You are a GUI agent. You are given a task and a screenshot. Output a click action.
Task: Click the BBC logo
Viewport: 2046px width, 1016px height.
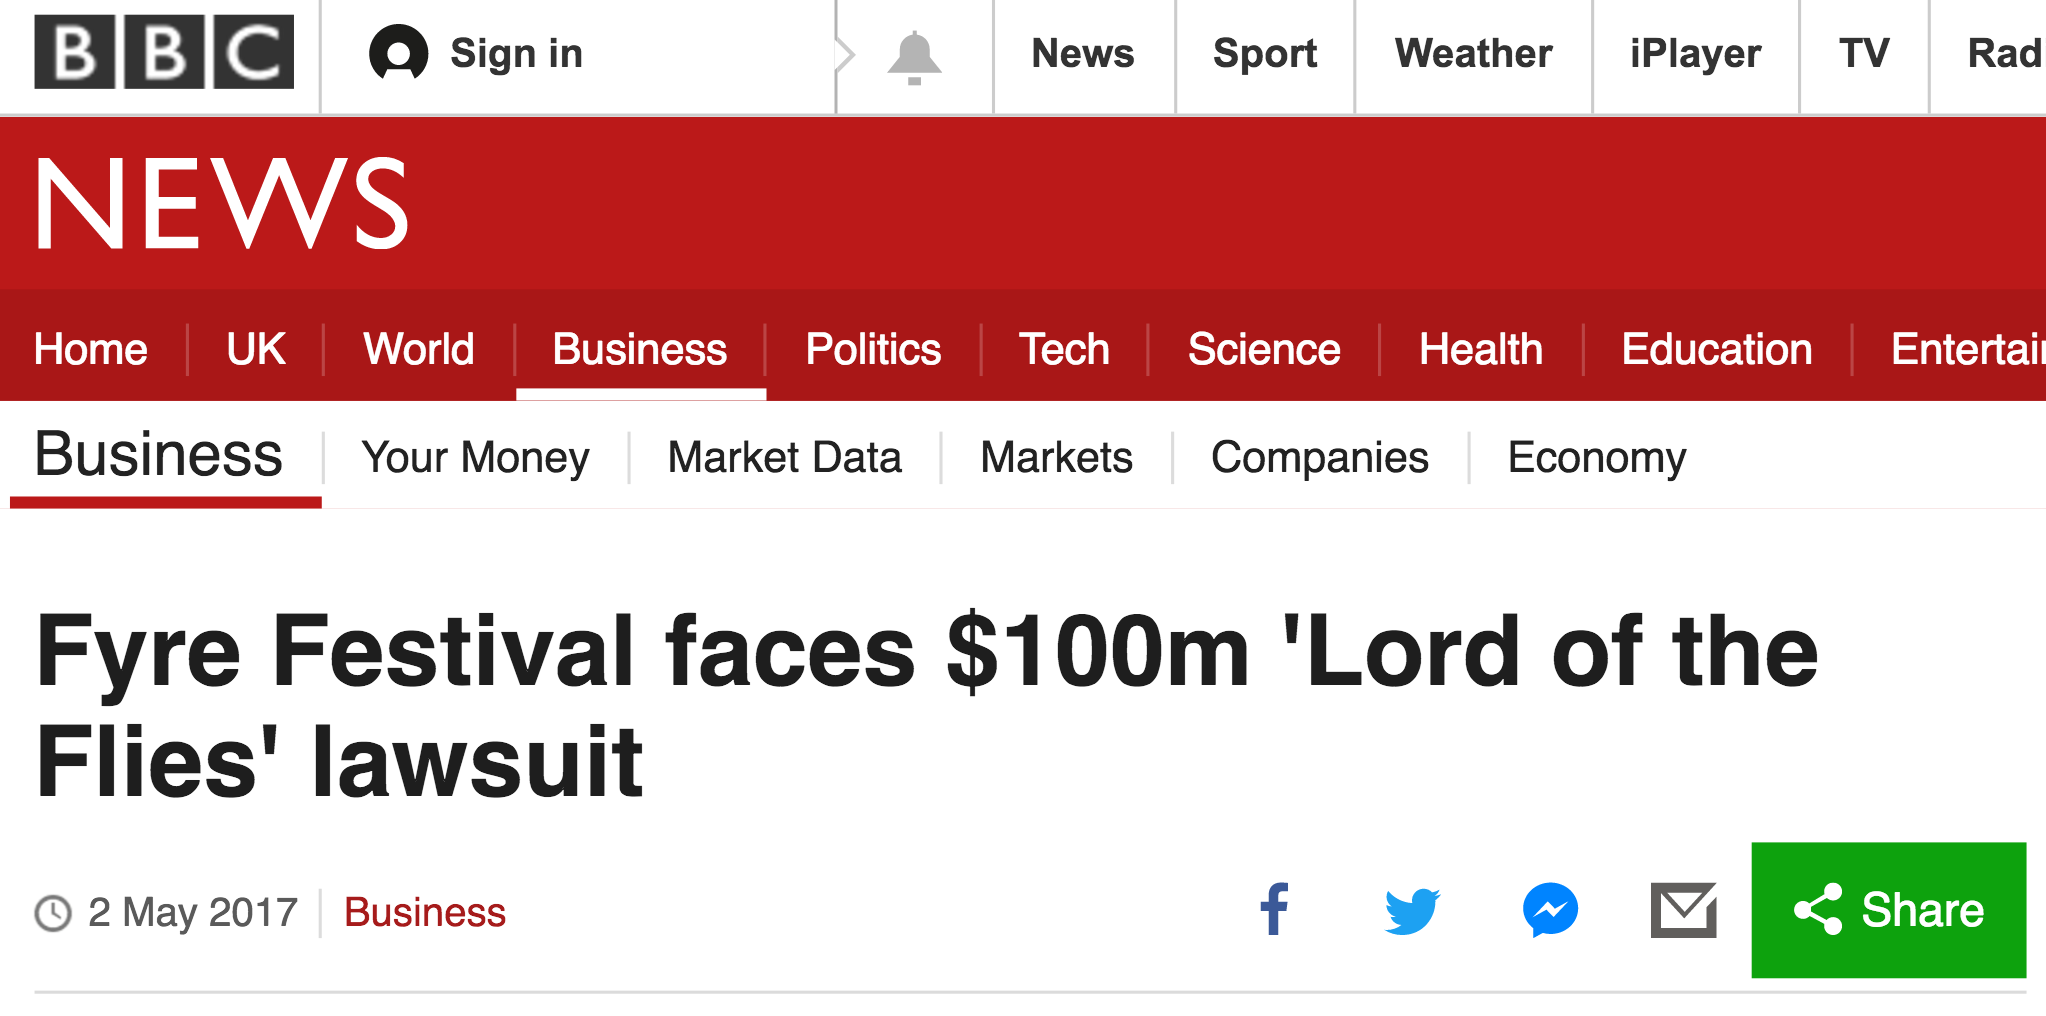pyautogui.click(x=164, y=52)
